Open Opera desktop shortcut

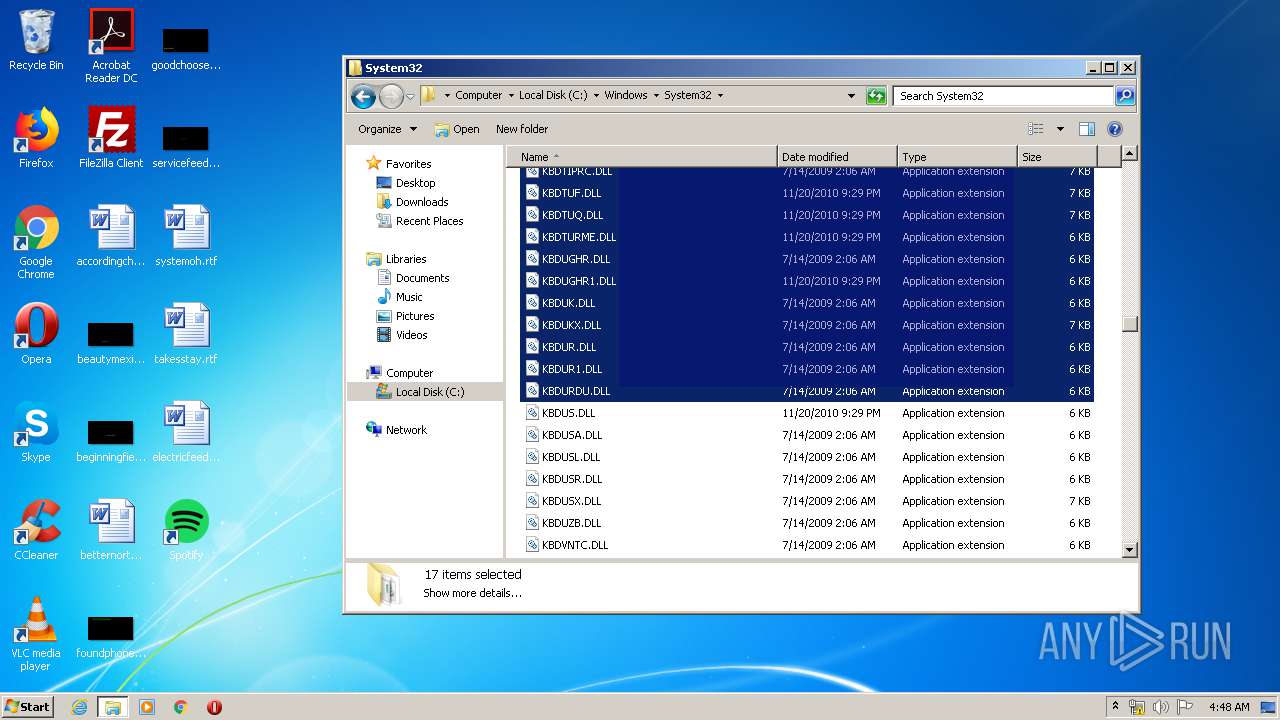36,334
